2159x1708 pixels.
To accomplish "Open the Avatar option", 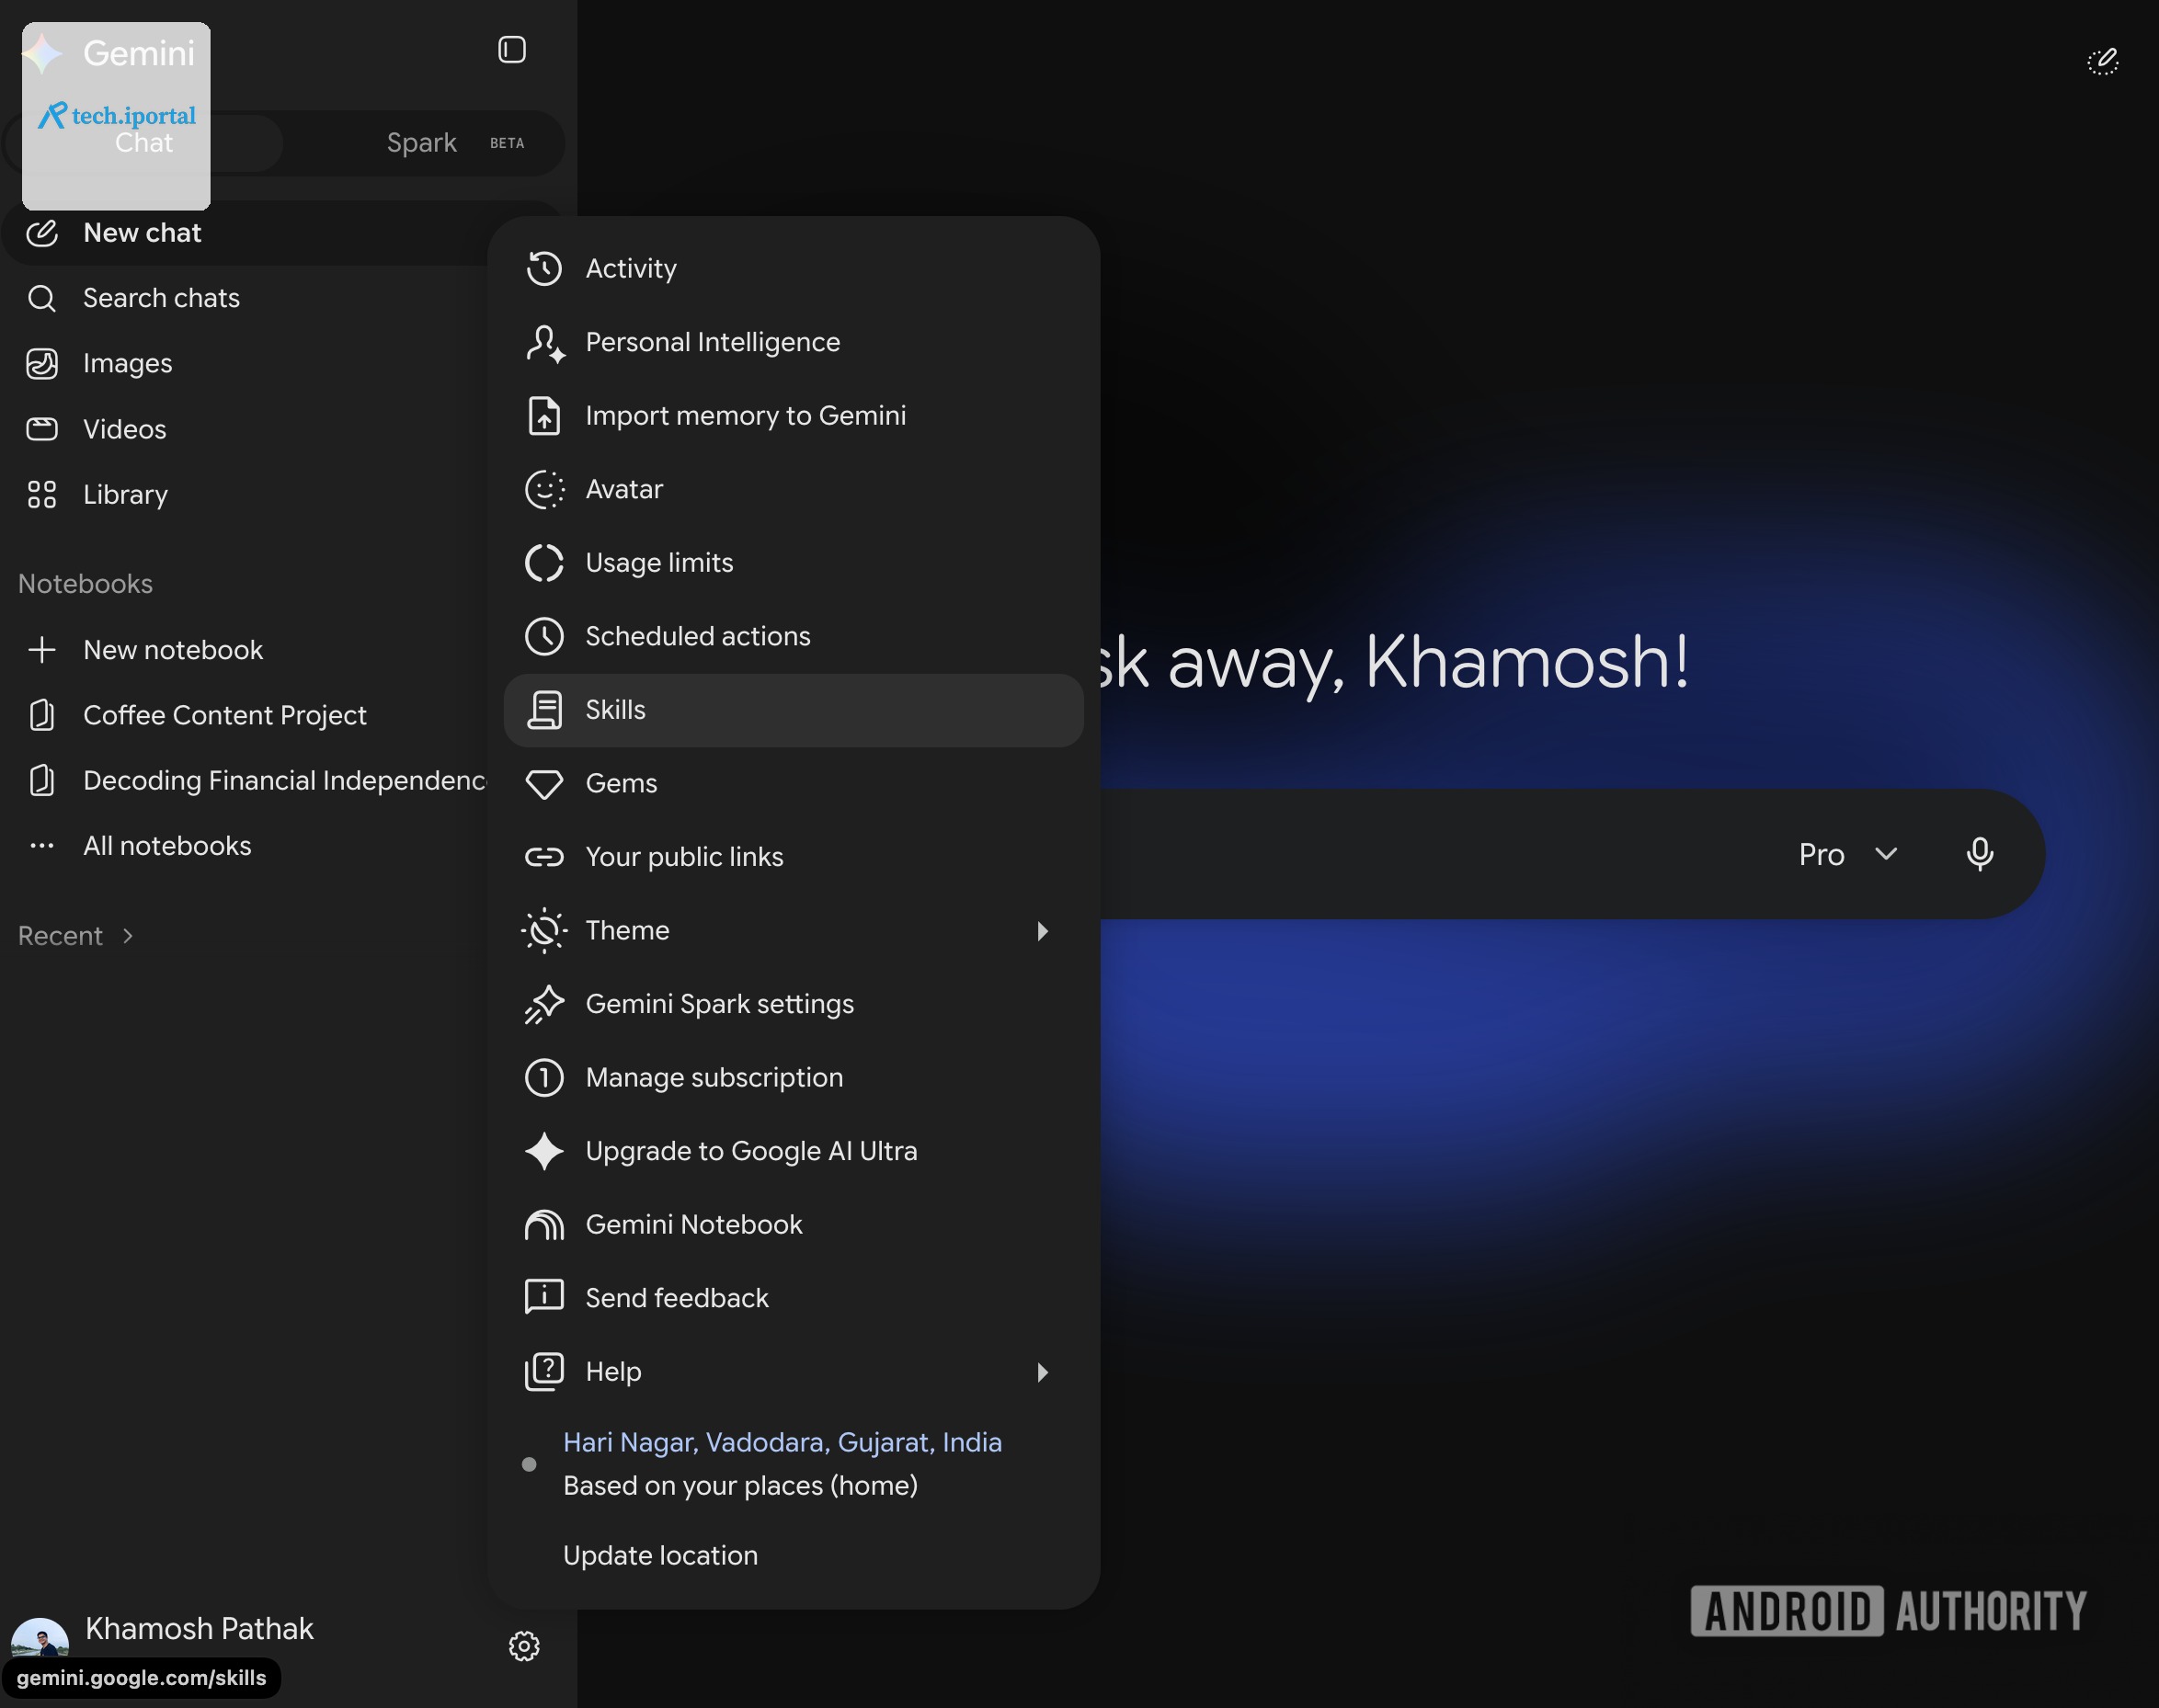I will [793, 489].
